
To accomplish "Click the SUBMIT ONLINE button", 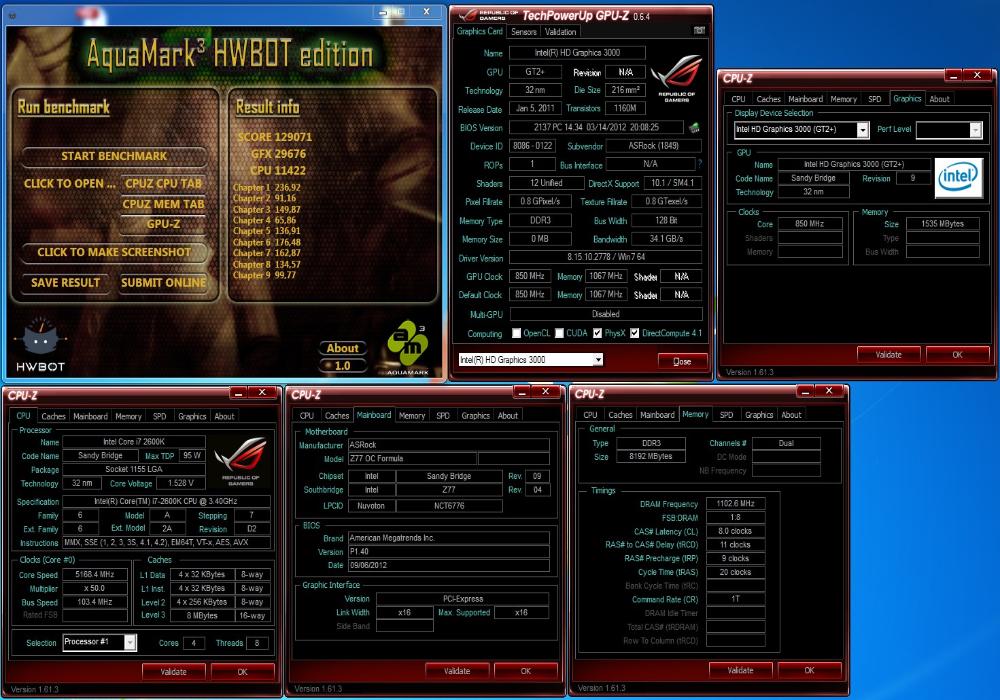I will (x=163, y=283).
